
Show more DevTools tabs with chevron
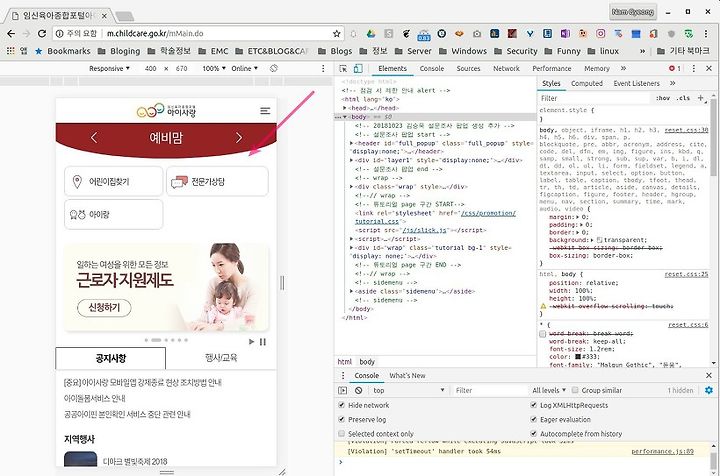tap(623, 68)
